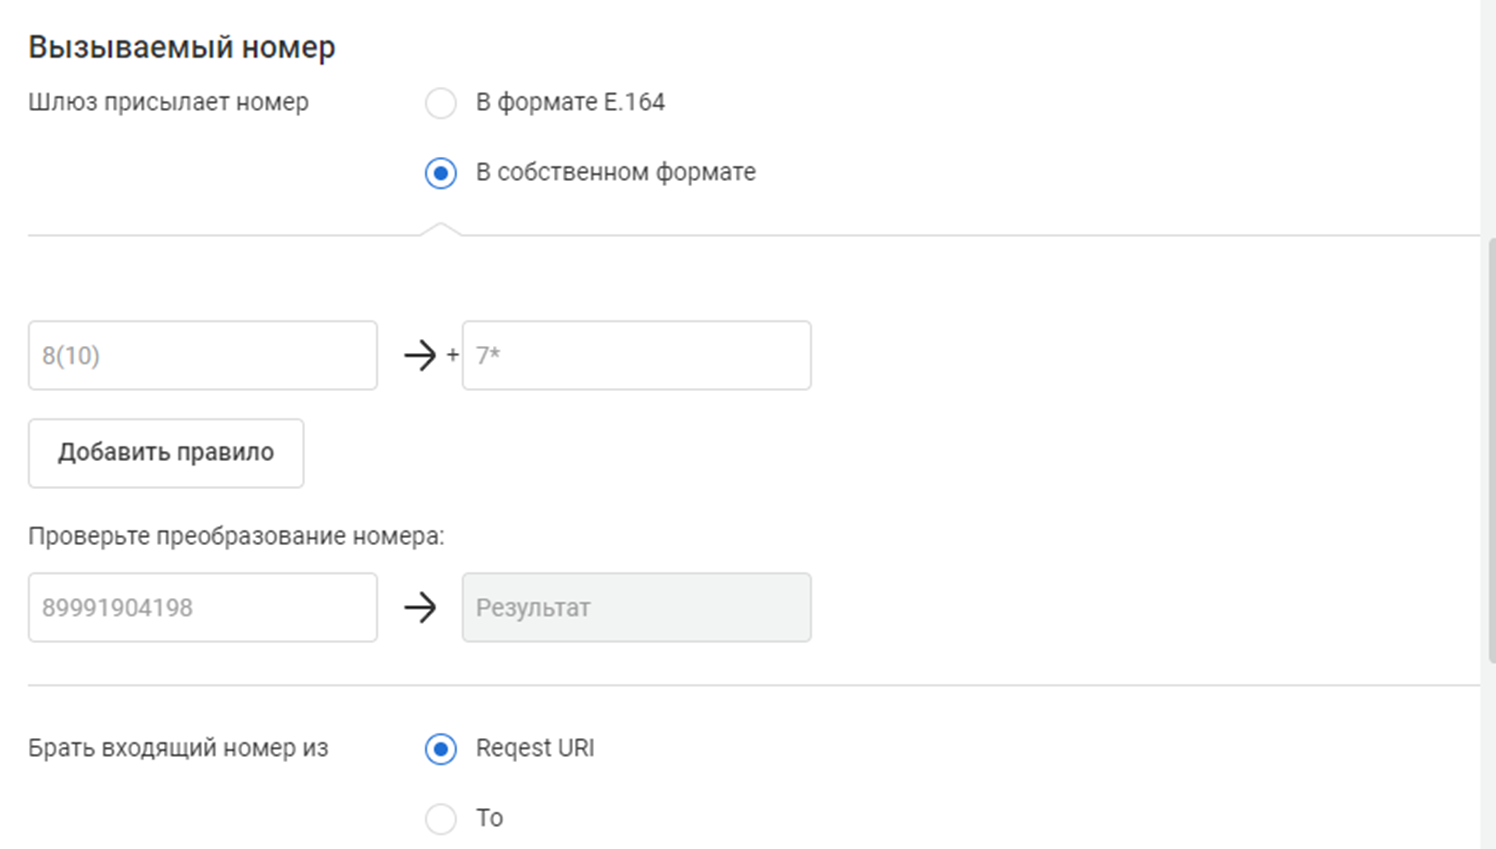Focus the 7* replacement input field

coord(636,355)
